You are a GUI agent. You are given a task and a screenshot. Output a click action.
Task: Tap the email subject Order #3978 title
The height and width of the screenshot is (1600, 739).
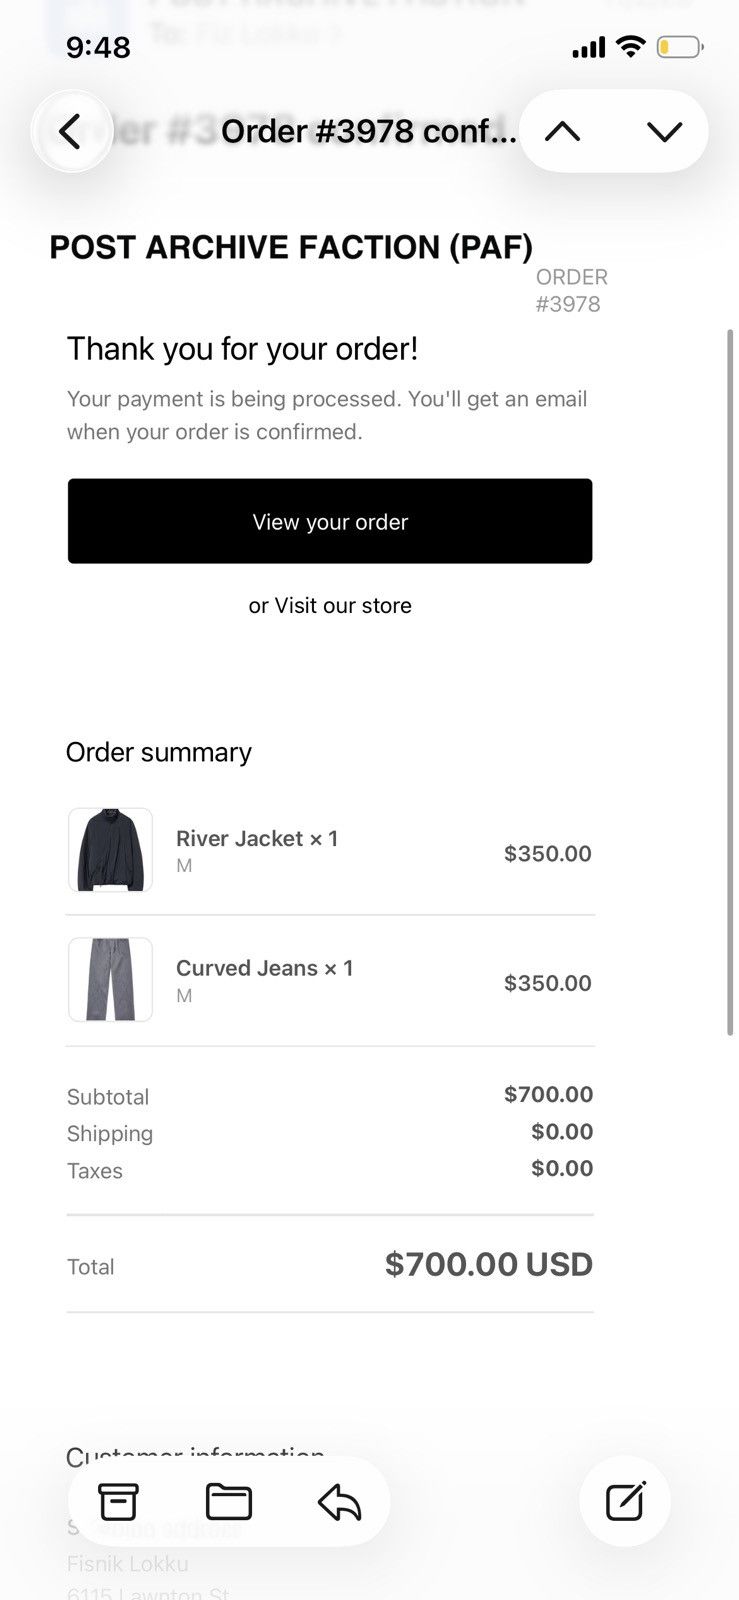369,131
